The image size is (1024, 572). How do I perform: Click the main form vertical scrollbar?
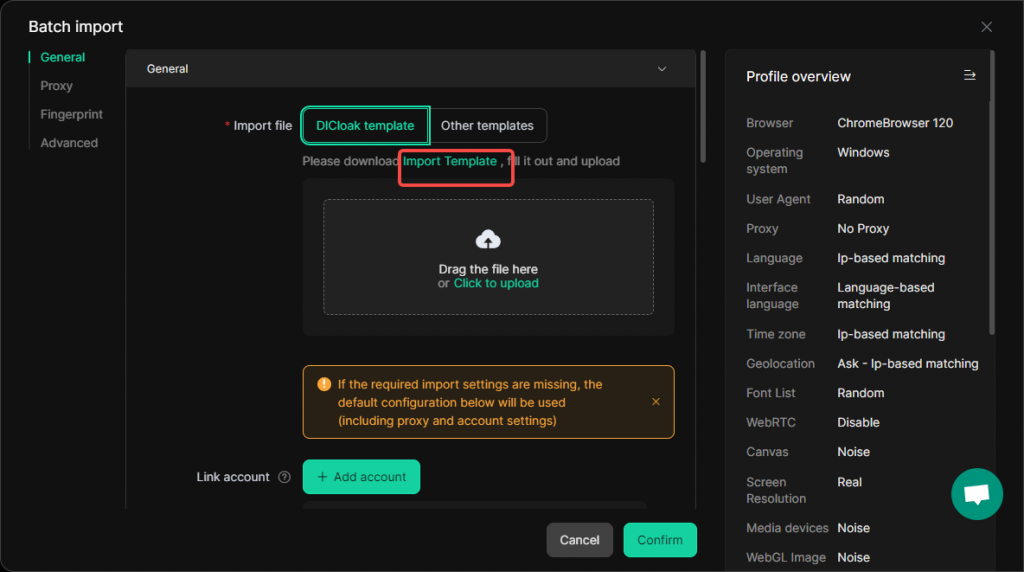[703, 106]
